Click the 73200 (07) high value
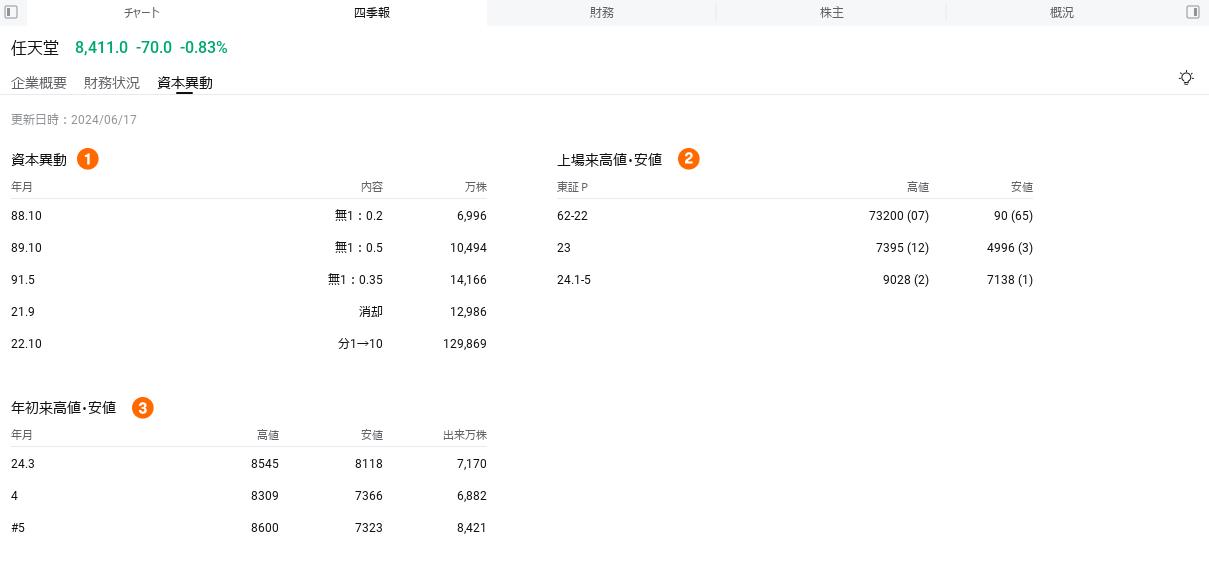The height and width of the screenshot is (573, 1209). click(899, 216)
